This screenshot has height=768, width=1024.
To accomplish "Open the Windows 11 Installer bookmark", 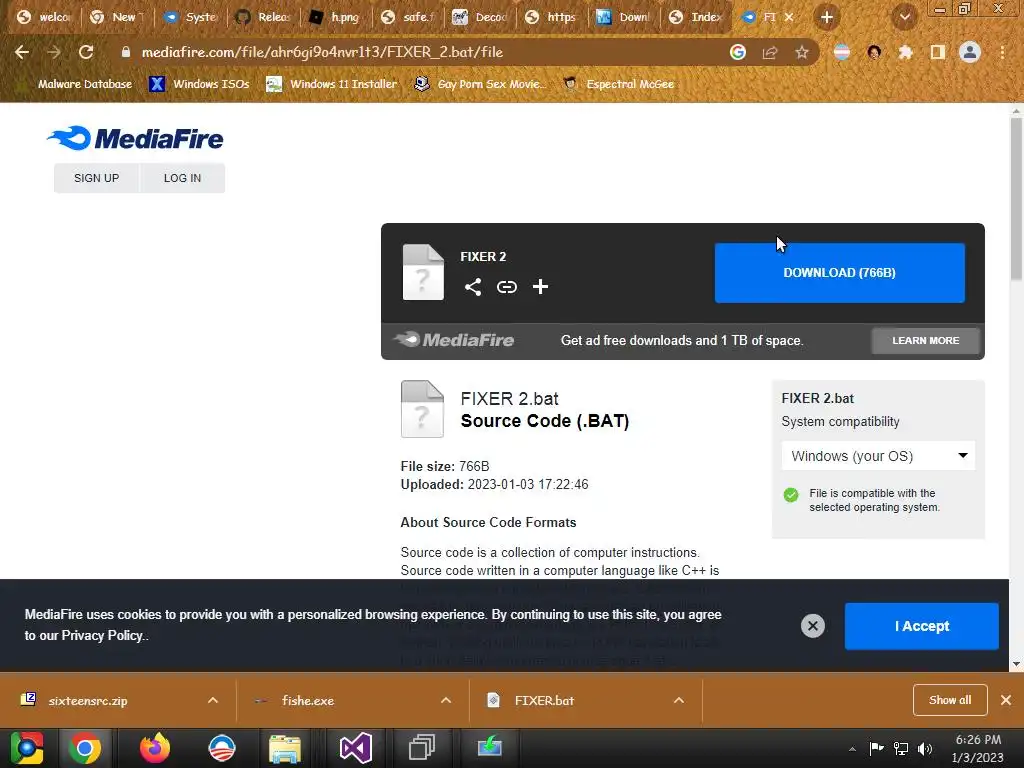I will coord(332,84).
